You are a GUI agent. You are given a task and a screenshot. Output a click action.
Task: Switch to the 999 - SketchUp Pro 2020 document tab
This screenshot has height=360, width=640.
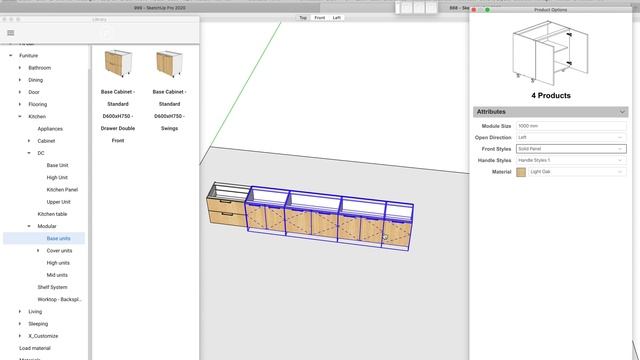click(160, 8)
